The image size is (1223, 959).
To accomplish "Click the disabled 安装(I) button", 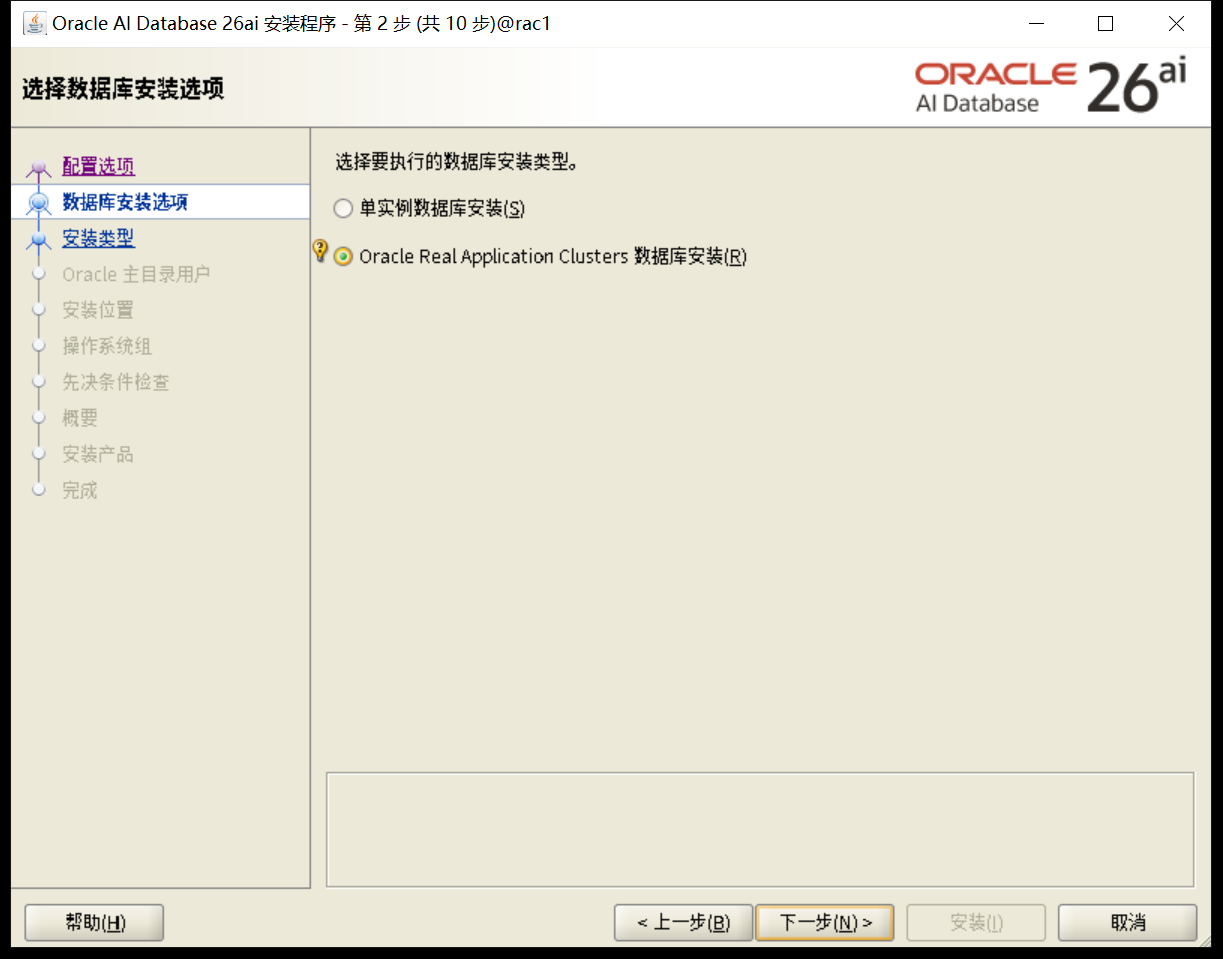I will pyautogui.click(x=976, y=922).
